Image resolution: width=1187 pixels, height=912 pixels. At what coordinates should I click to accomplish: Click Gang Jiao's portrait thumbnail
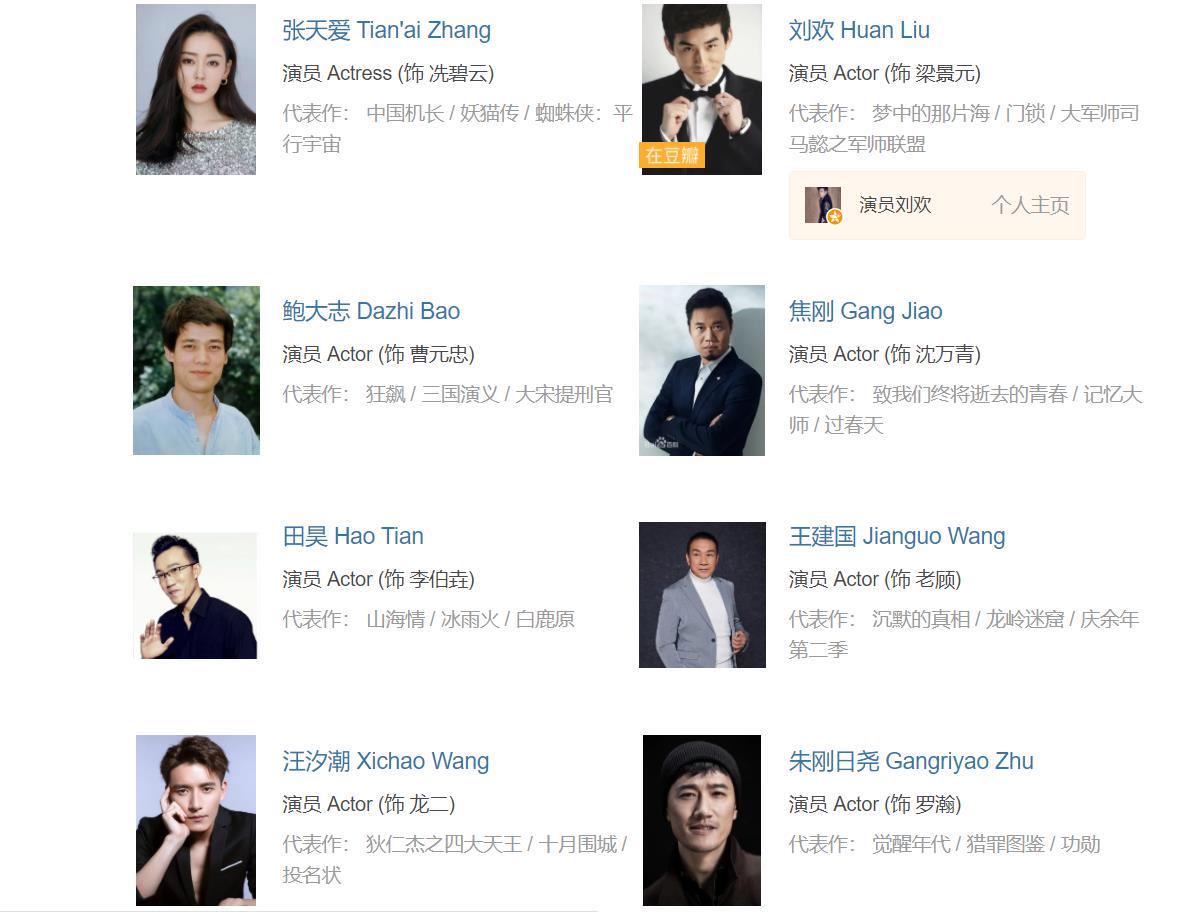pos(702,370)
